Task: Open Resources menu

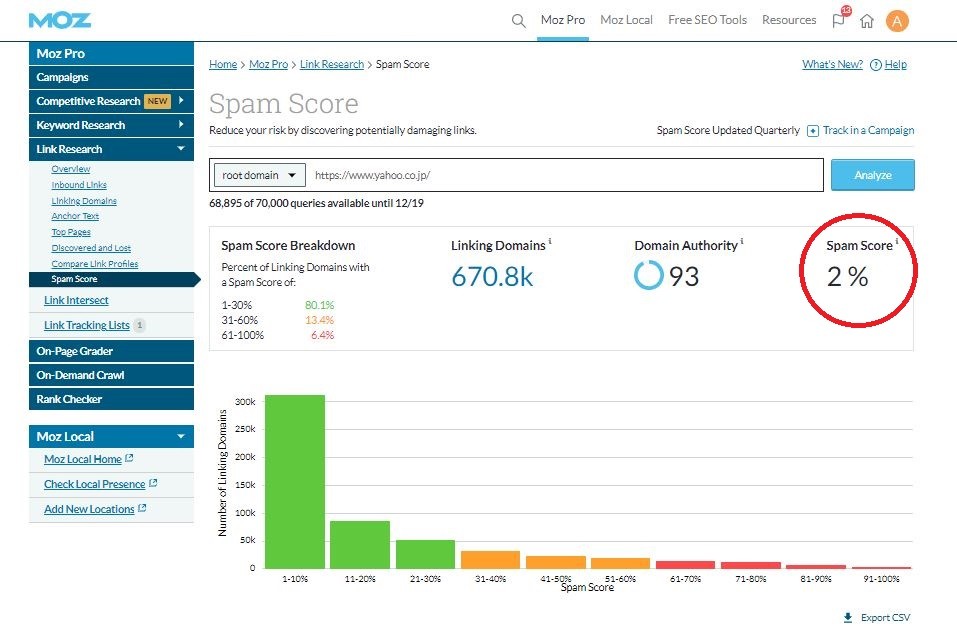Action: pyautogui.click(x=789, y=20)
